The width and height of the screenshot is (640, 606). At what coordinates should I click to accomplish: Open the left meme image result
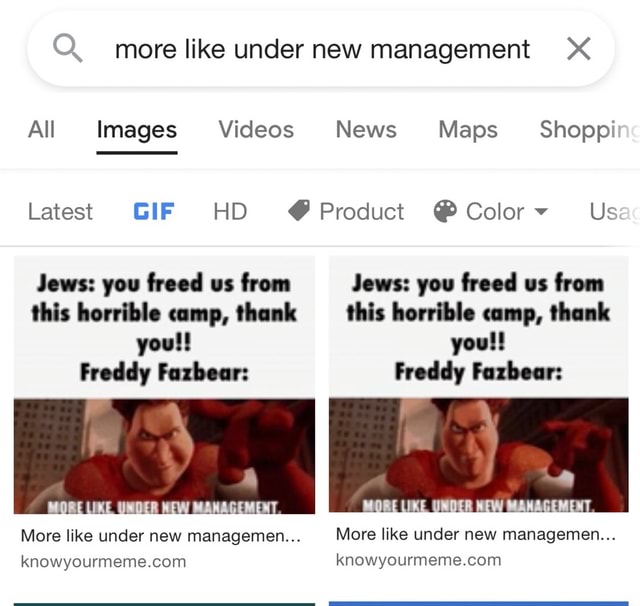click(x=164, y=385)
